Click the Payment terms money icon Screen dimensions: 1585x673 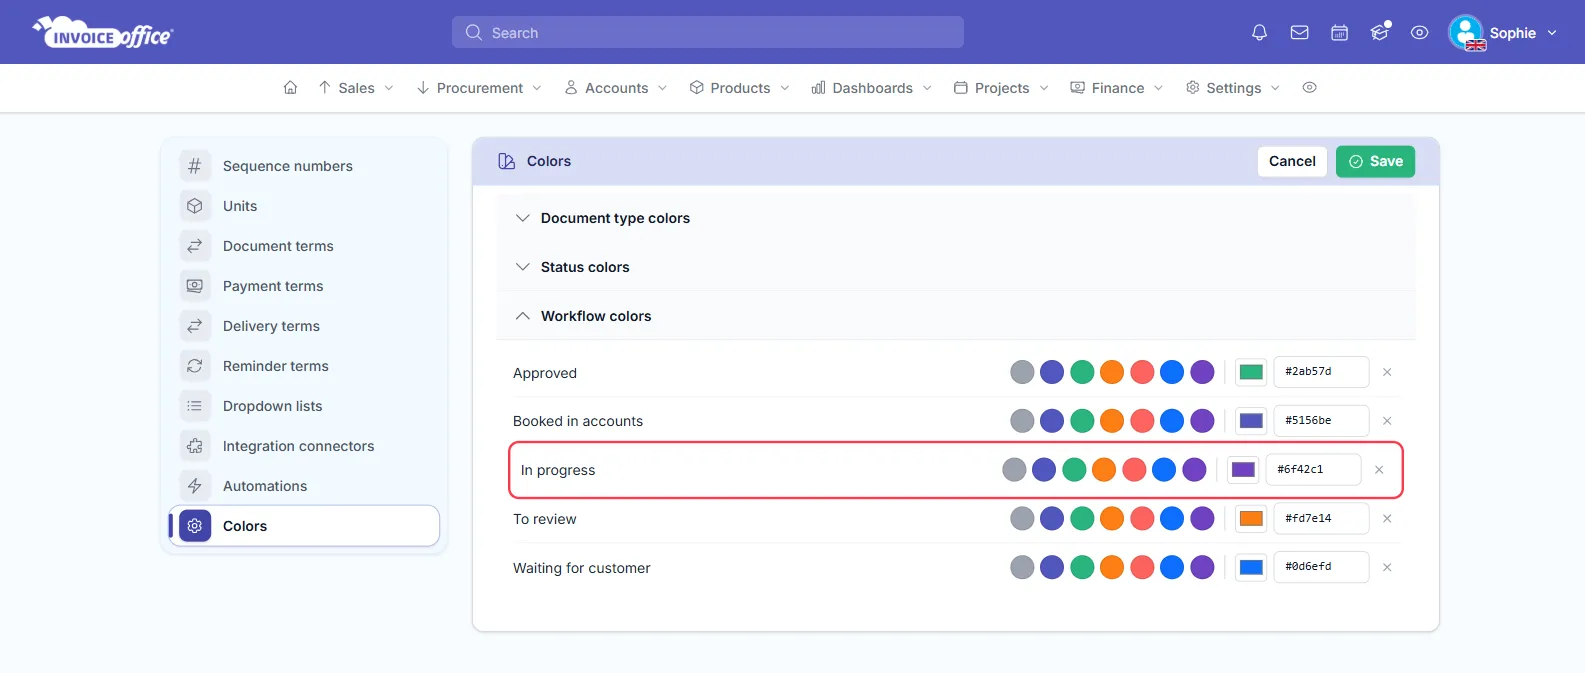195,286
